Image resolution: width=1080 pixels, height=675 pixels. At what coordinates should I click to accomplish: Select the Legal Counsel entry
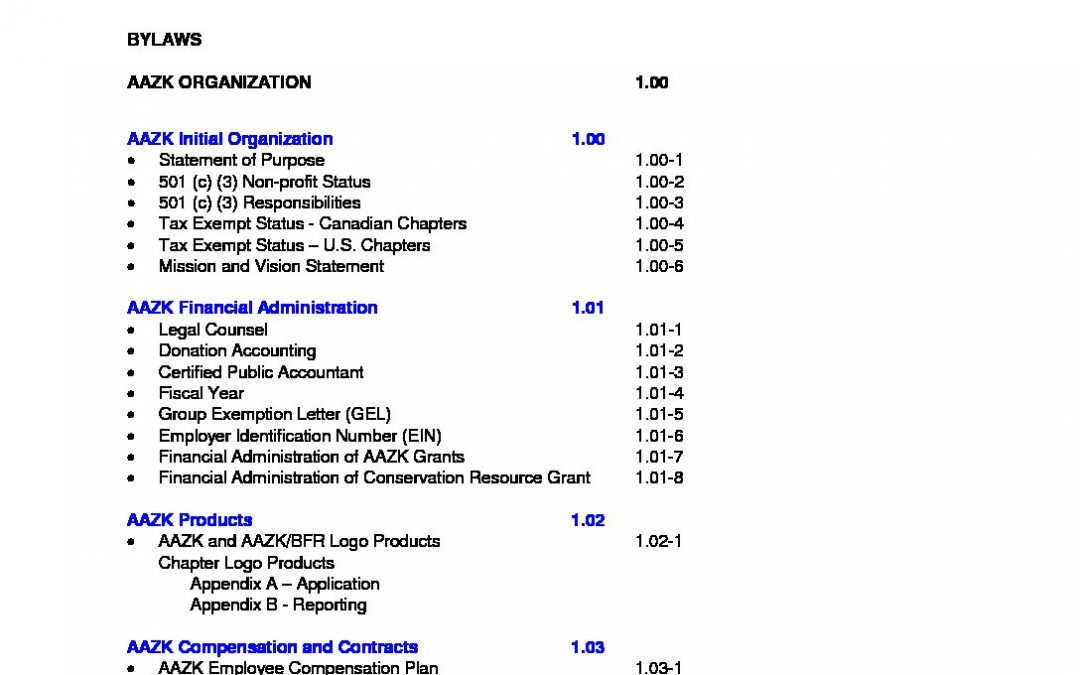213,330
